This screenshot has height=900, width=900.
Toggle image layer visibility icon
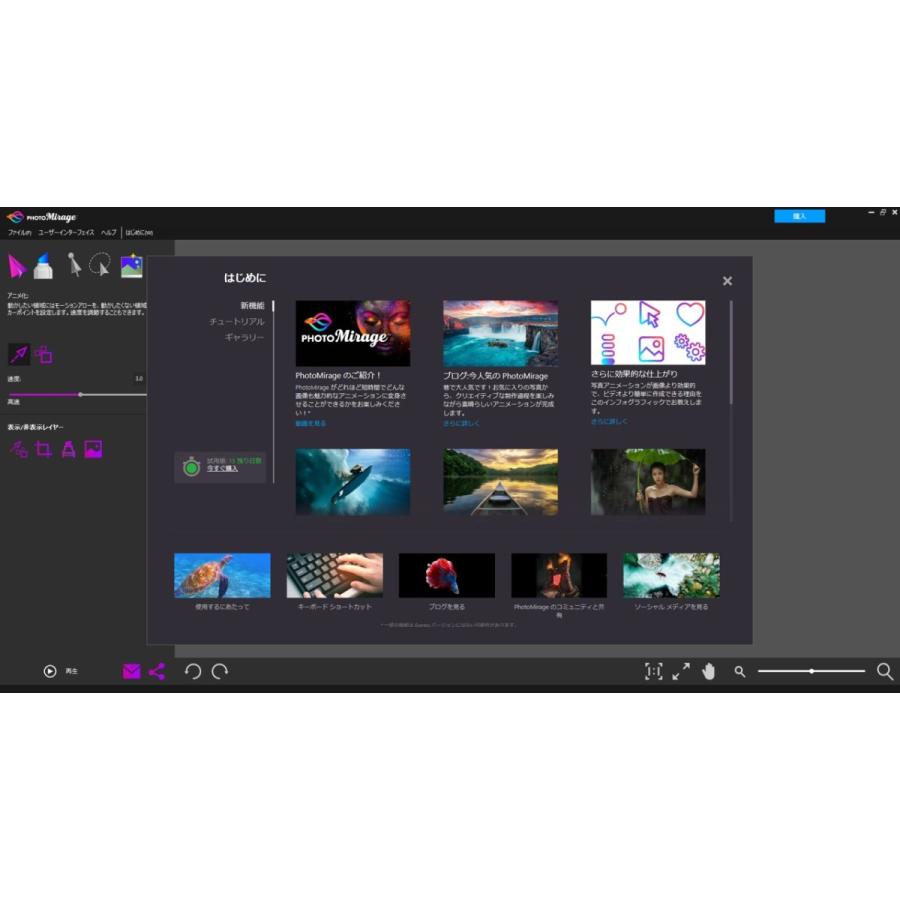93,449
